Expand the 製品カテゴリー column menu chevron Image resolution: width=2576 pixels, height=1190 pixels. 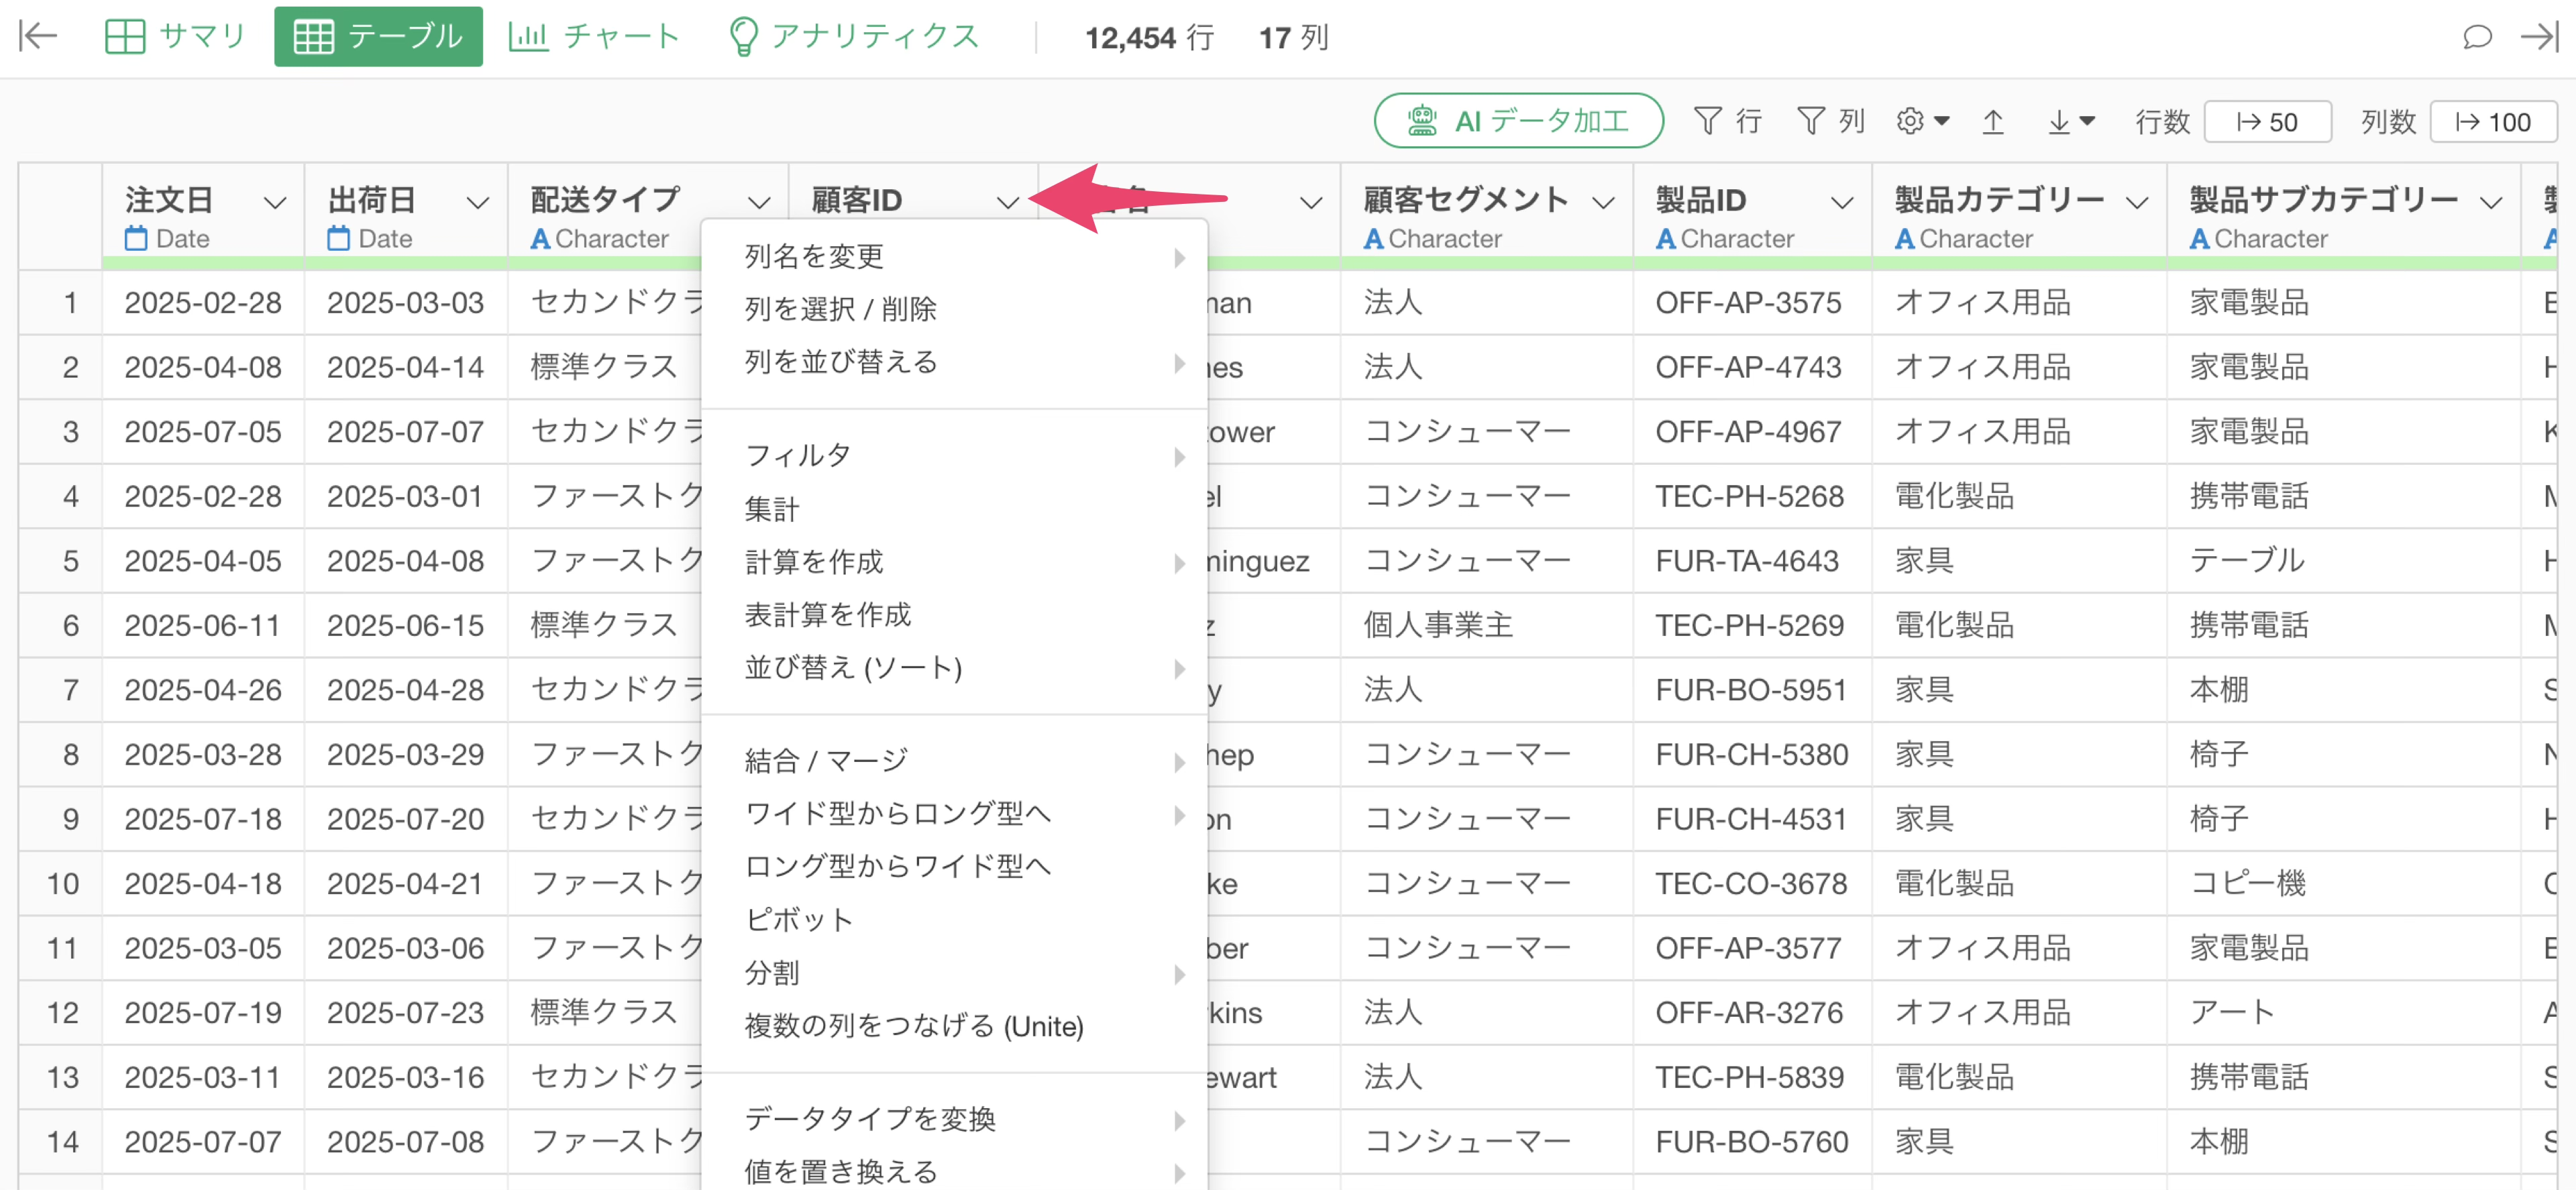tap(2137, 202)
